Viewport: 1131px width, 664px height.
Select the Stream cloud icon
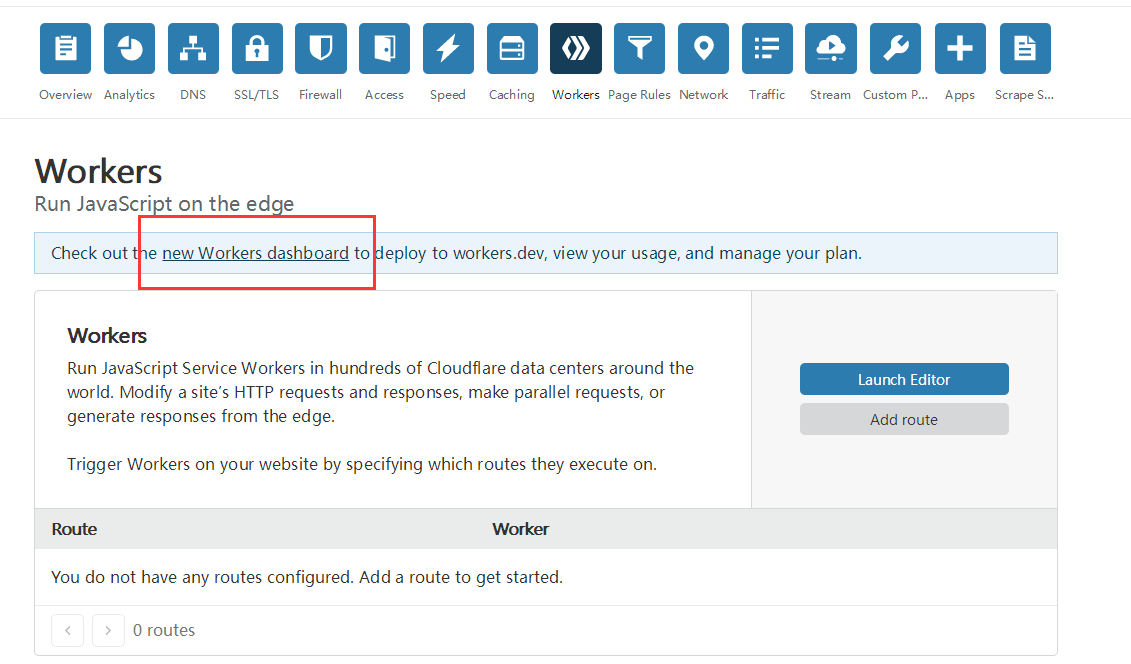pyautogui.click(x=831, y=49)
